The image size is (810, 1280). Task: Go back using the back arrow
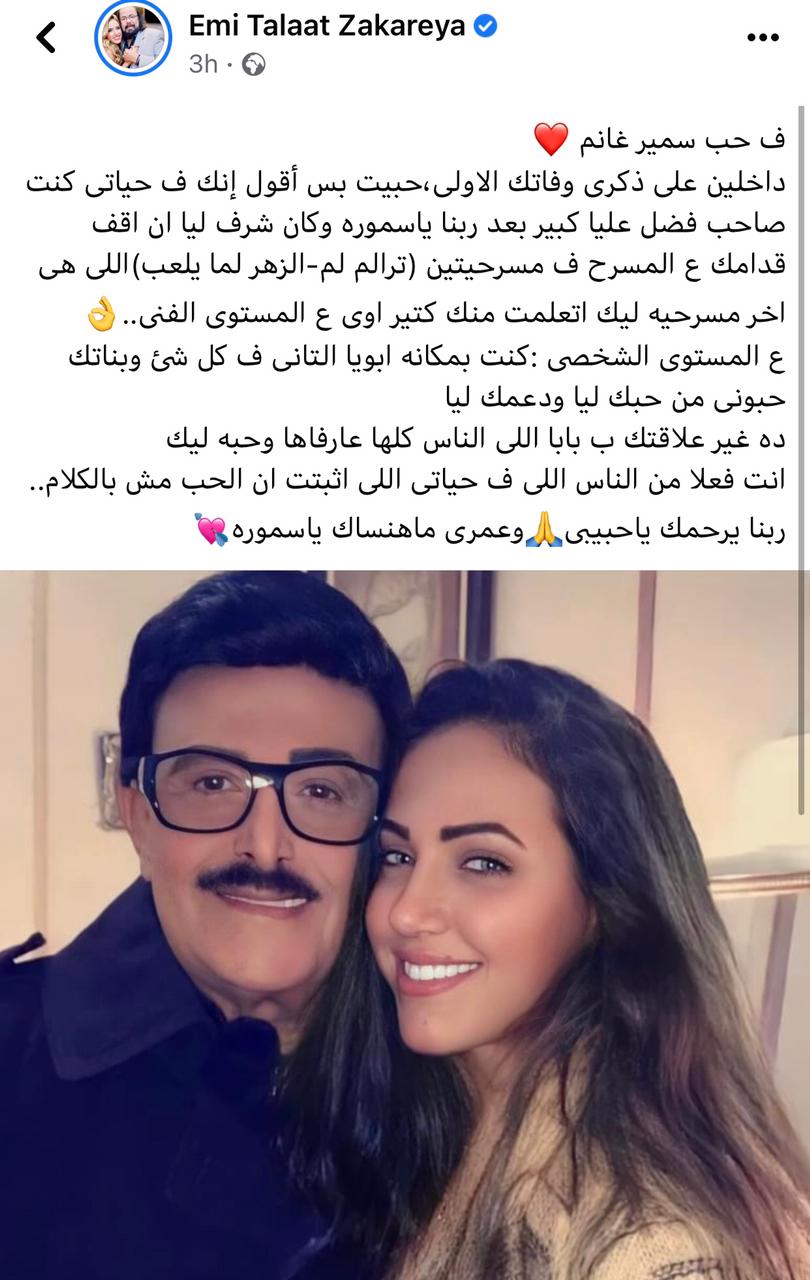(46, 38)
